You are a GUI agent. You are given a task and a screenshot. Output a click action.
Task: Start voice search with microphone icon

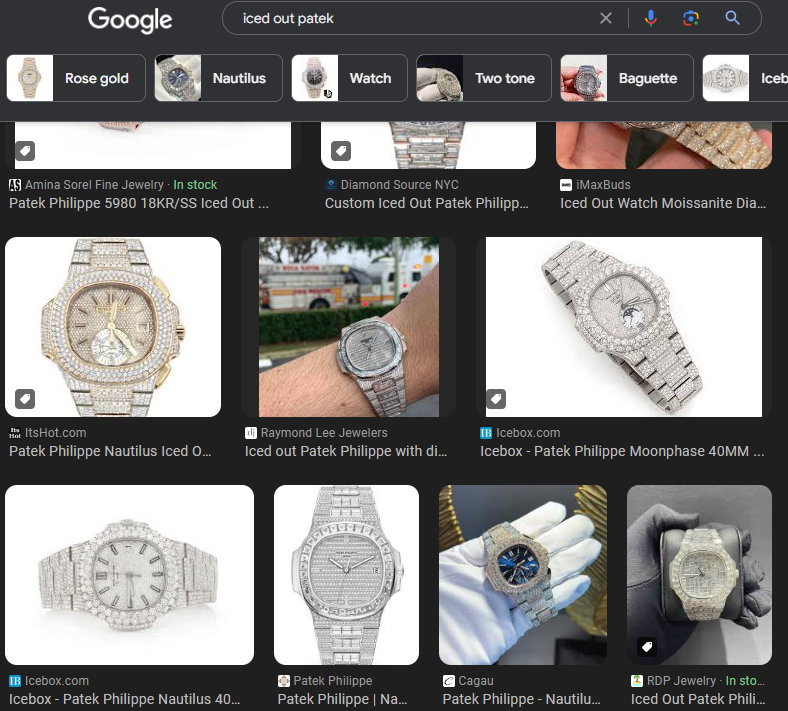(650, 19)
